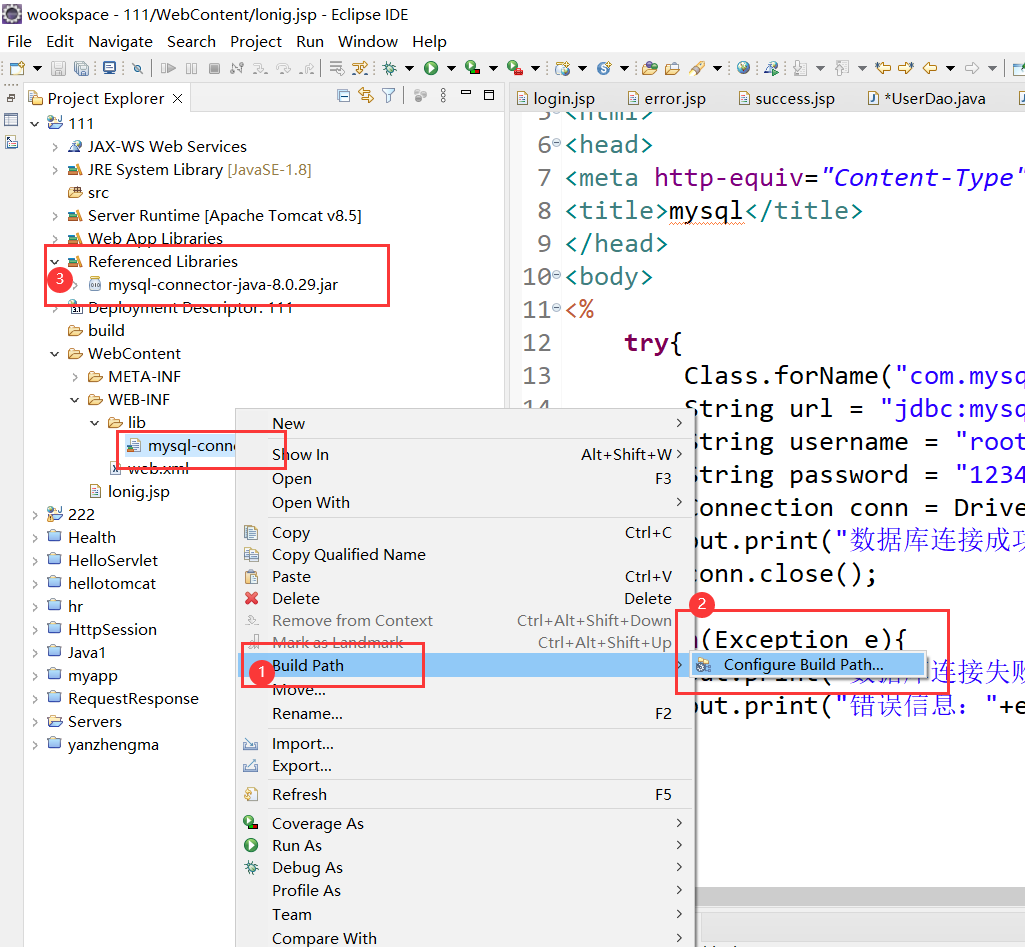The image size is (1025, 947).
Task: Open the Web Browser globe icon
Action: coord(743,68)
